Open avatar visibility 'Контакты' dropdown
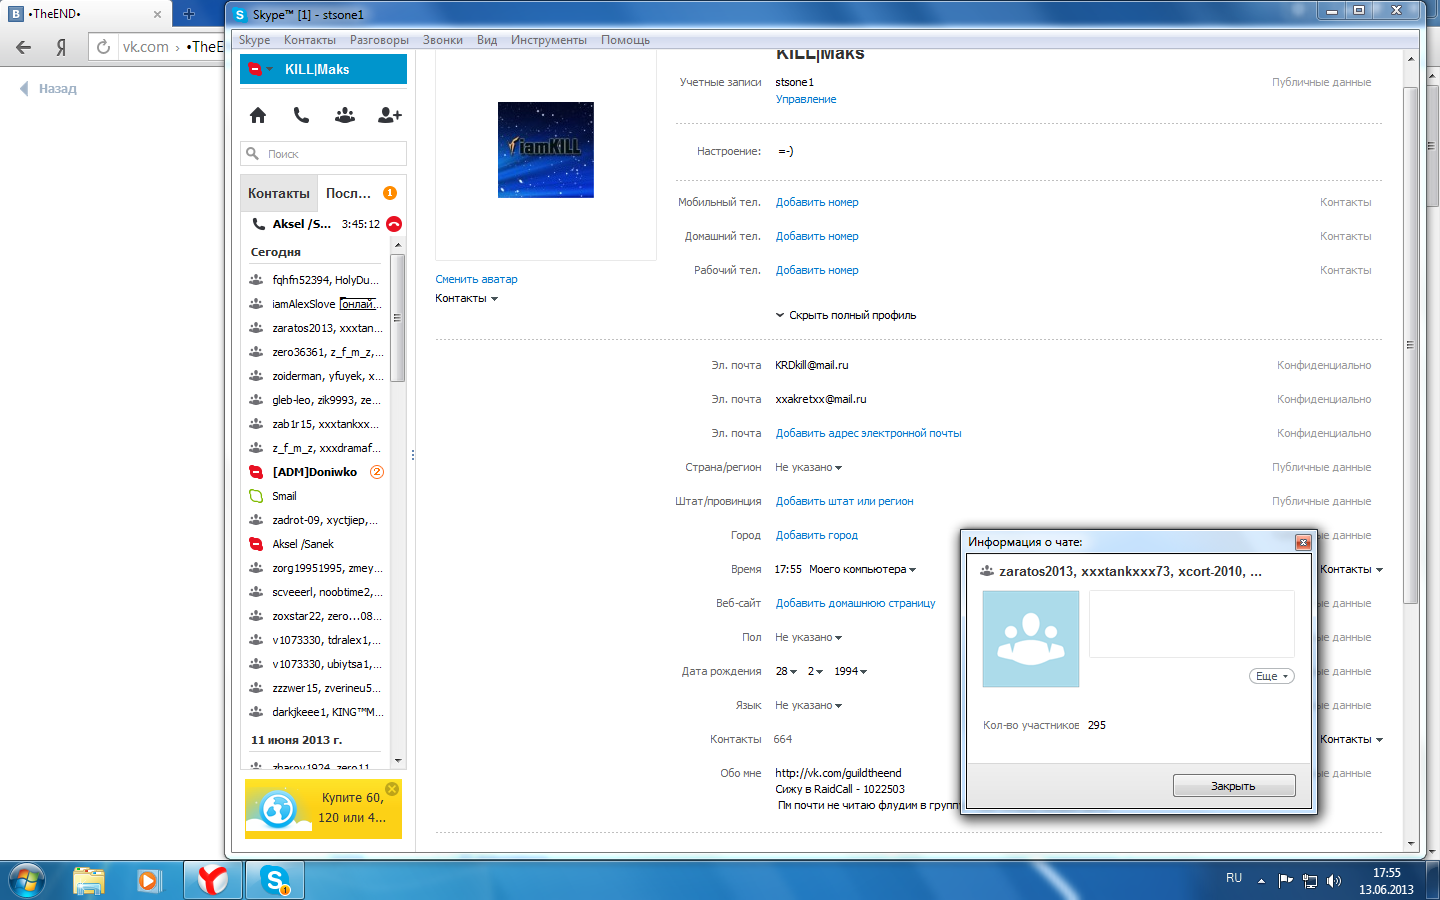The width and height of the screenshot is (1440, 900). pos(466,298)
